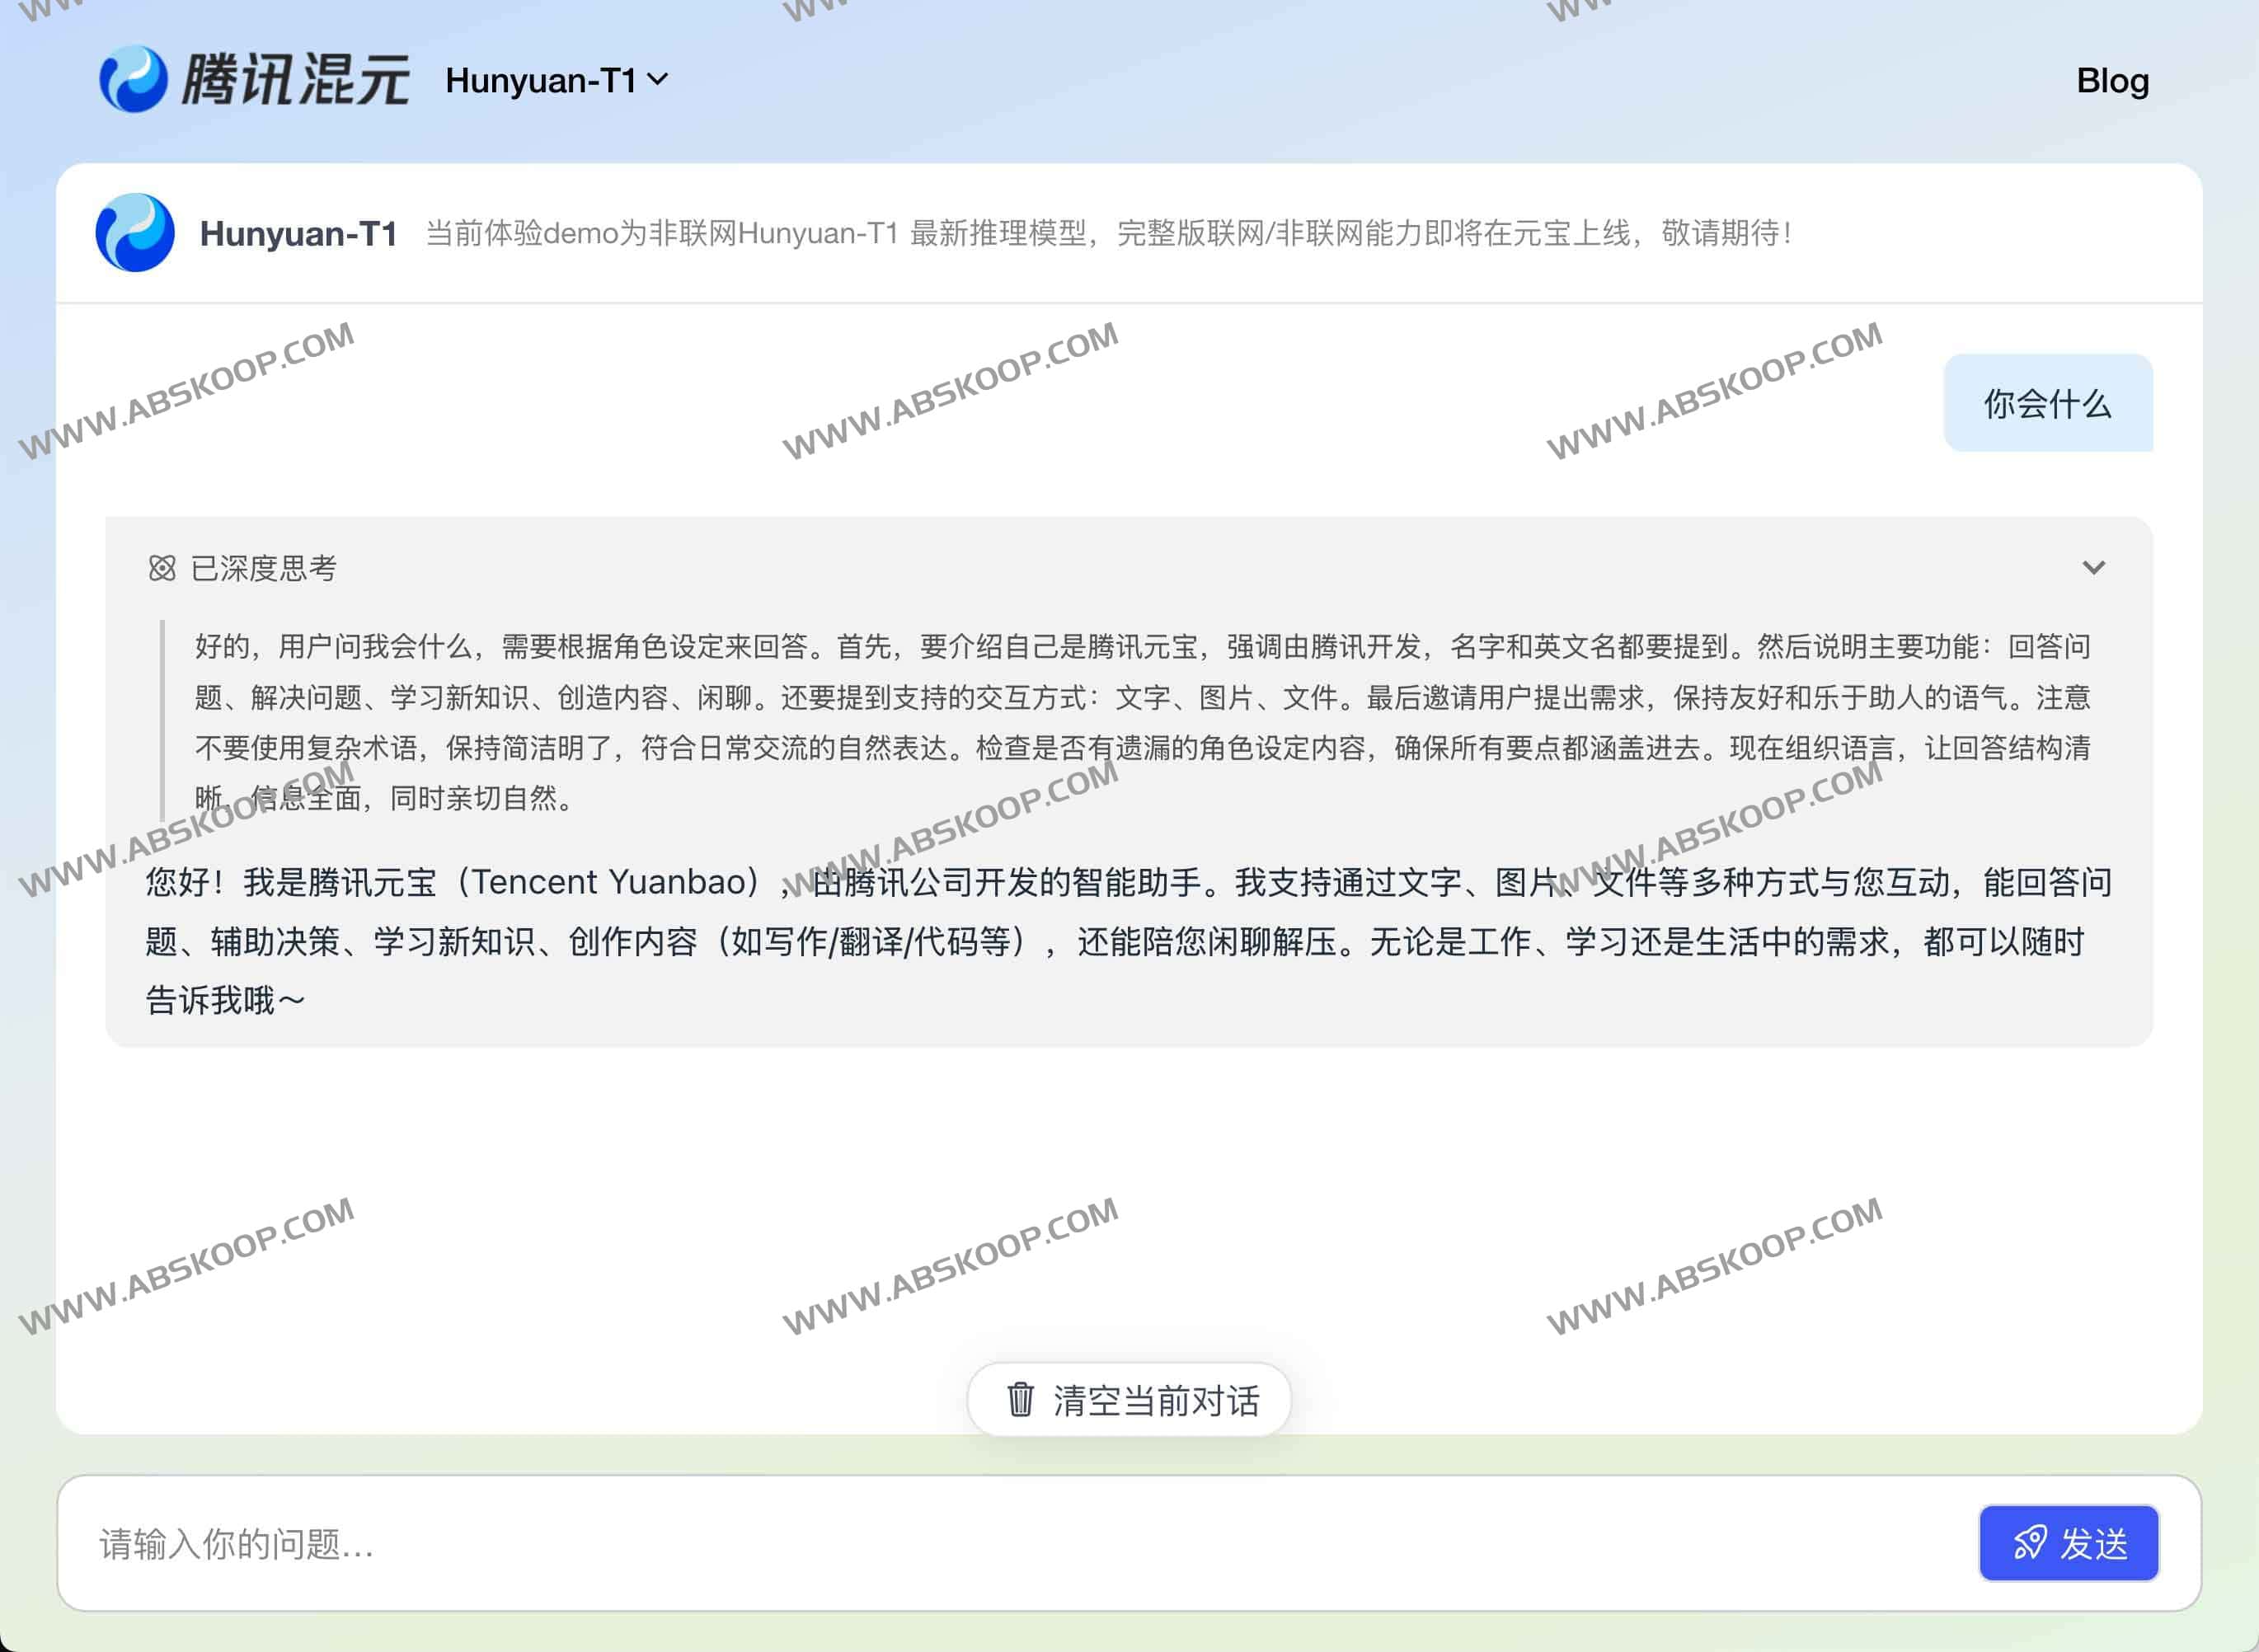
Task: Click the vertical quote bar beside the reasoning text
Action: pos(162,720)
